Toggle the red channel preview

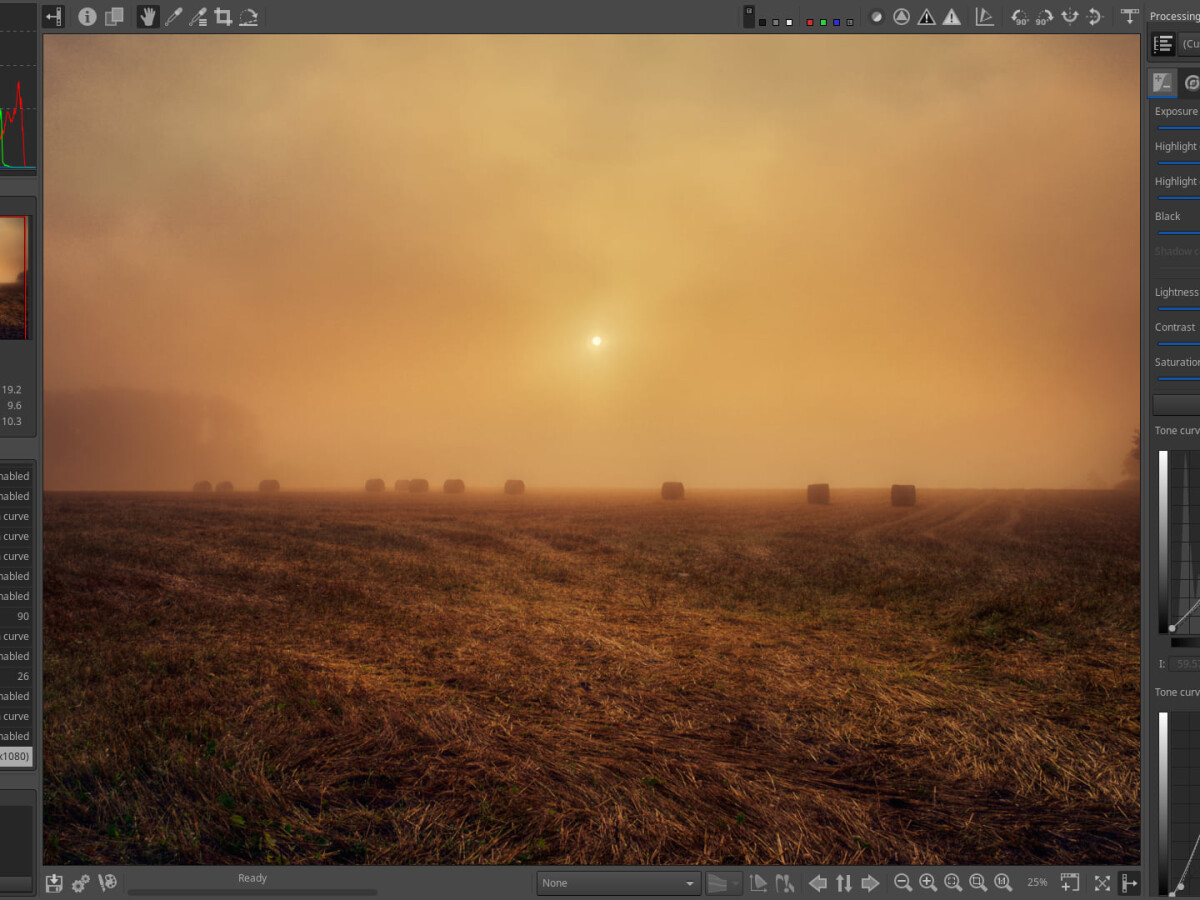point(810,22)
